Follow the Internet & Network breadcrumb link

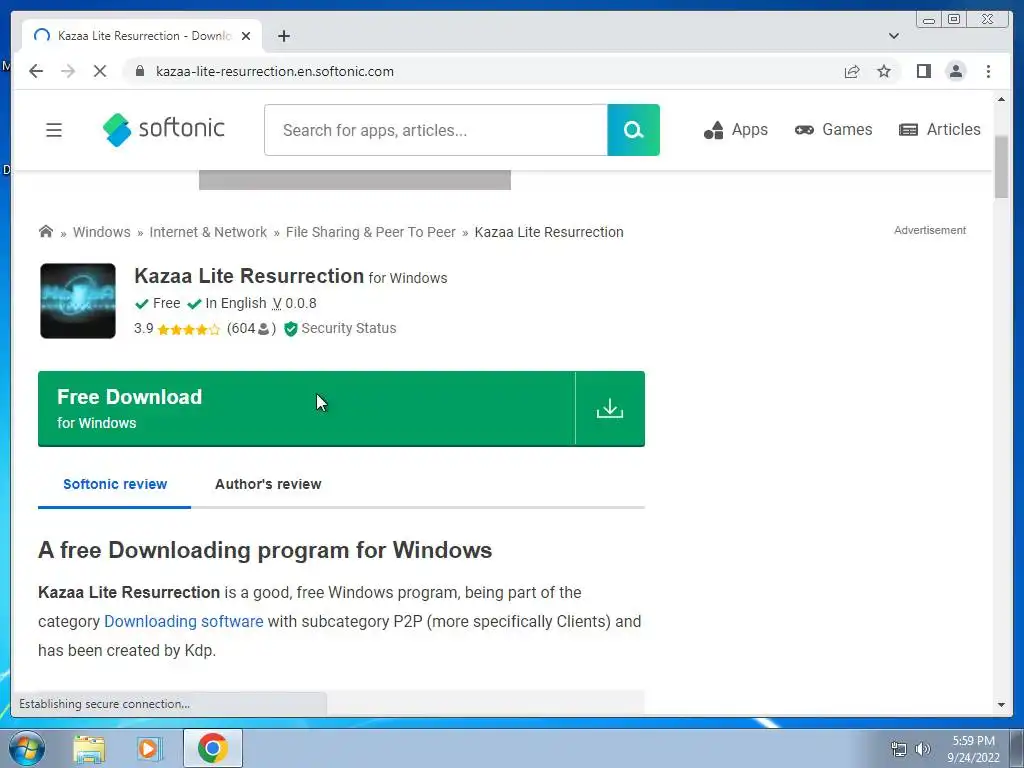(208, 232)
